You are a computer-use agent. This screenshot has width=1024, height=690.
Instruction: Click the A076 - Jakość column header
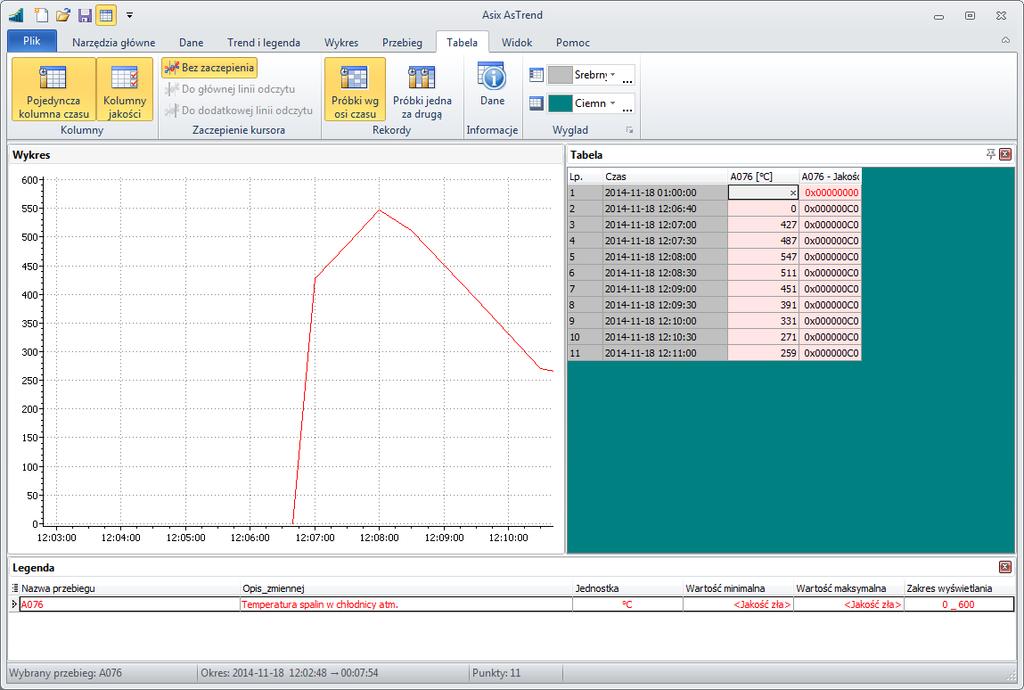tap(830, 176)
